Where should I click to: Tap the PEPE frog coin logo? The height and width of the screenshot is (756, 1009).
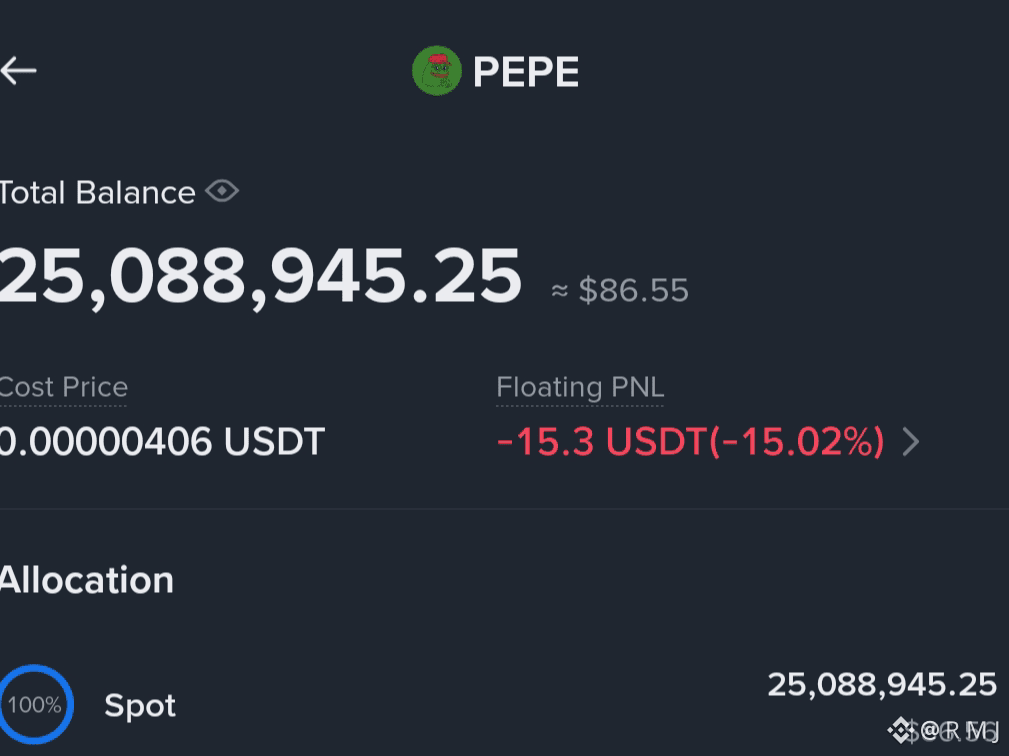coord(437,71)
